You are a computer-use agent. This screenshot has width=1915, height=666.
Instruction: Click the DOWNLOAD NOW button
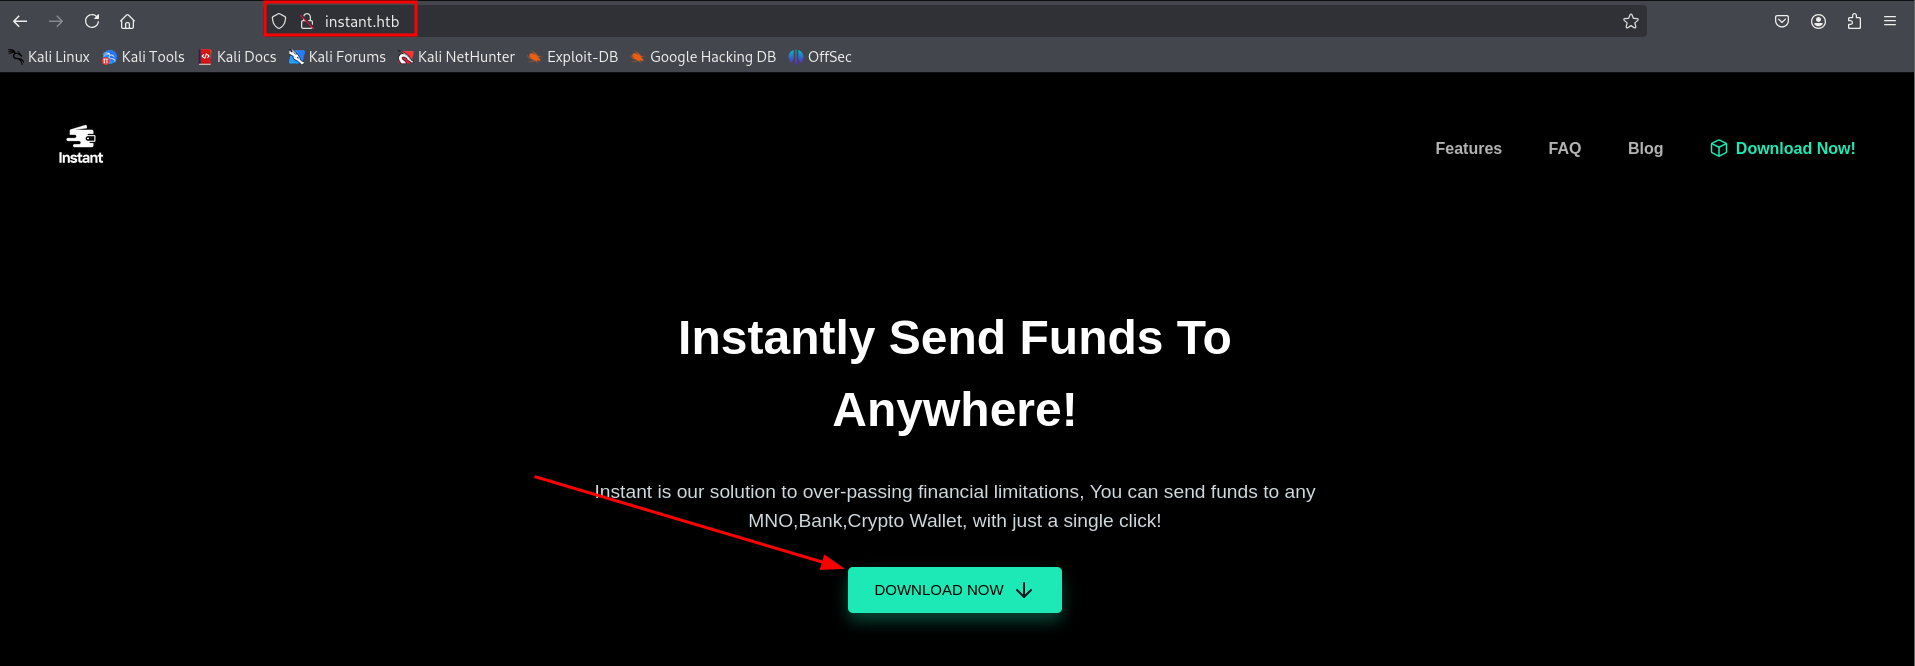coord(955,590)
